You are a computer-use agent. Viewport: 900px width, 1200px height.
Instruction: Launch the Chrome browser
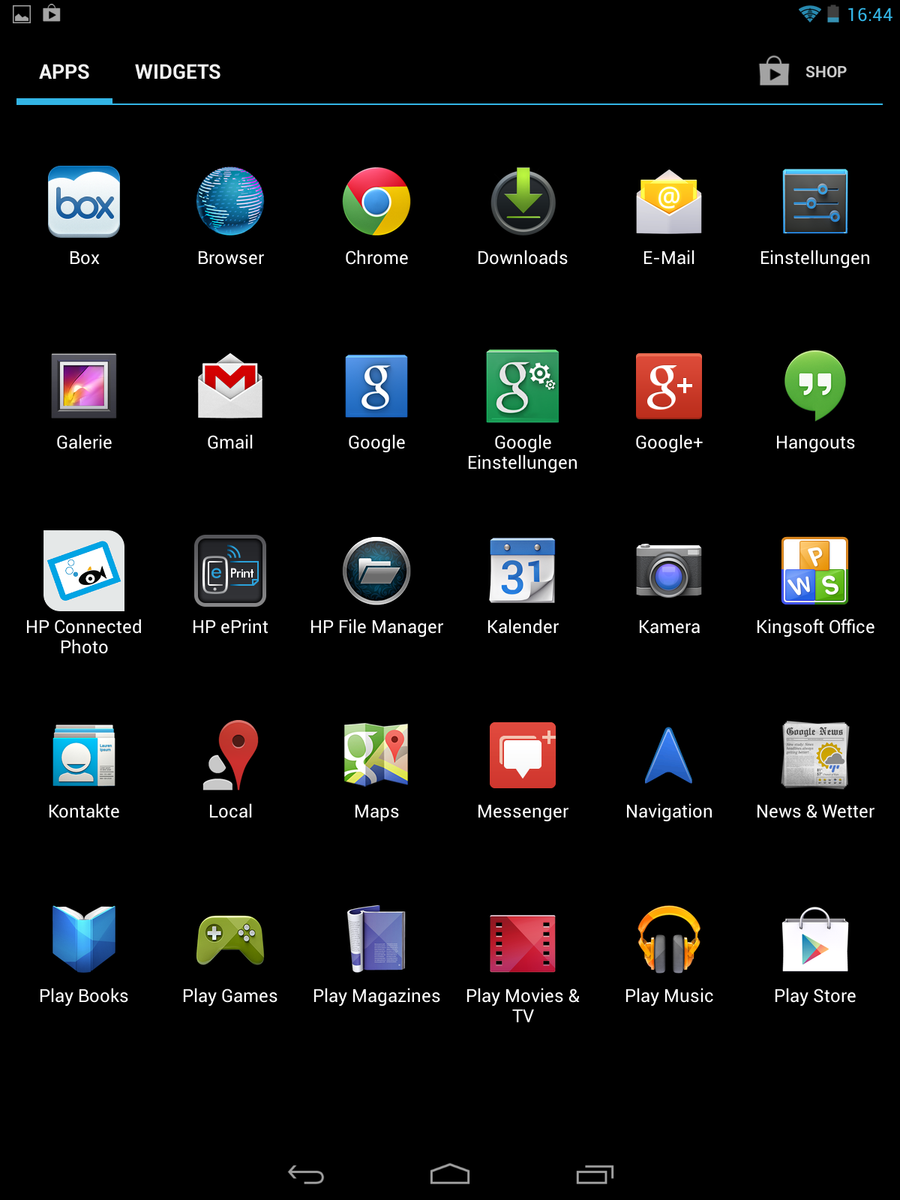[376, 202]
